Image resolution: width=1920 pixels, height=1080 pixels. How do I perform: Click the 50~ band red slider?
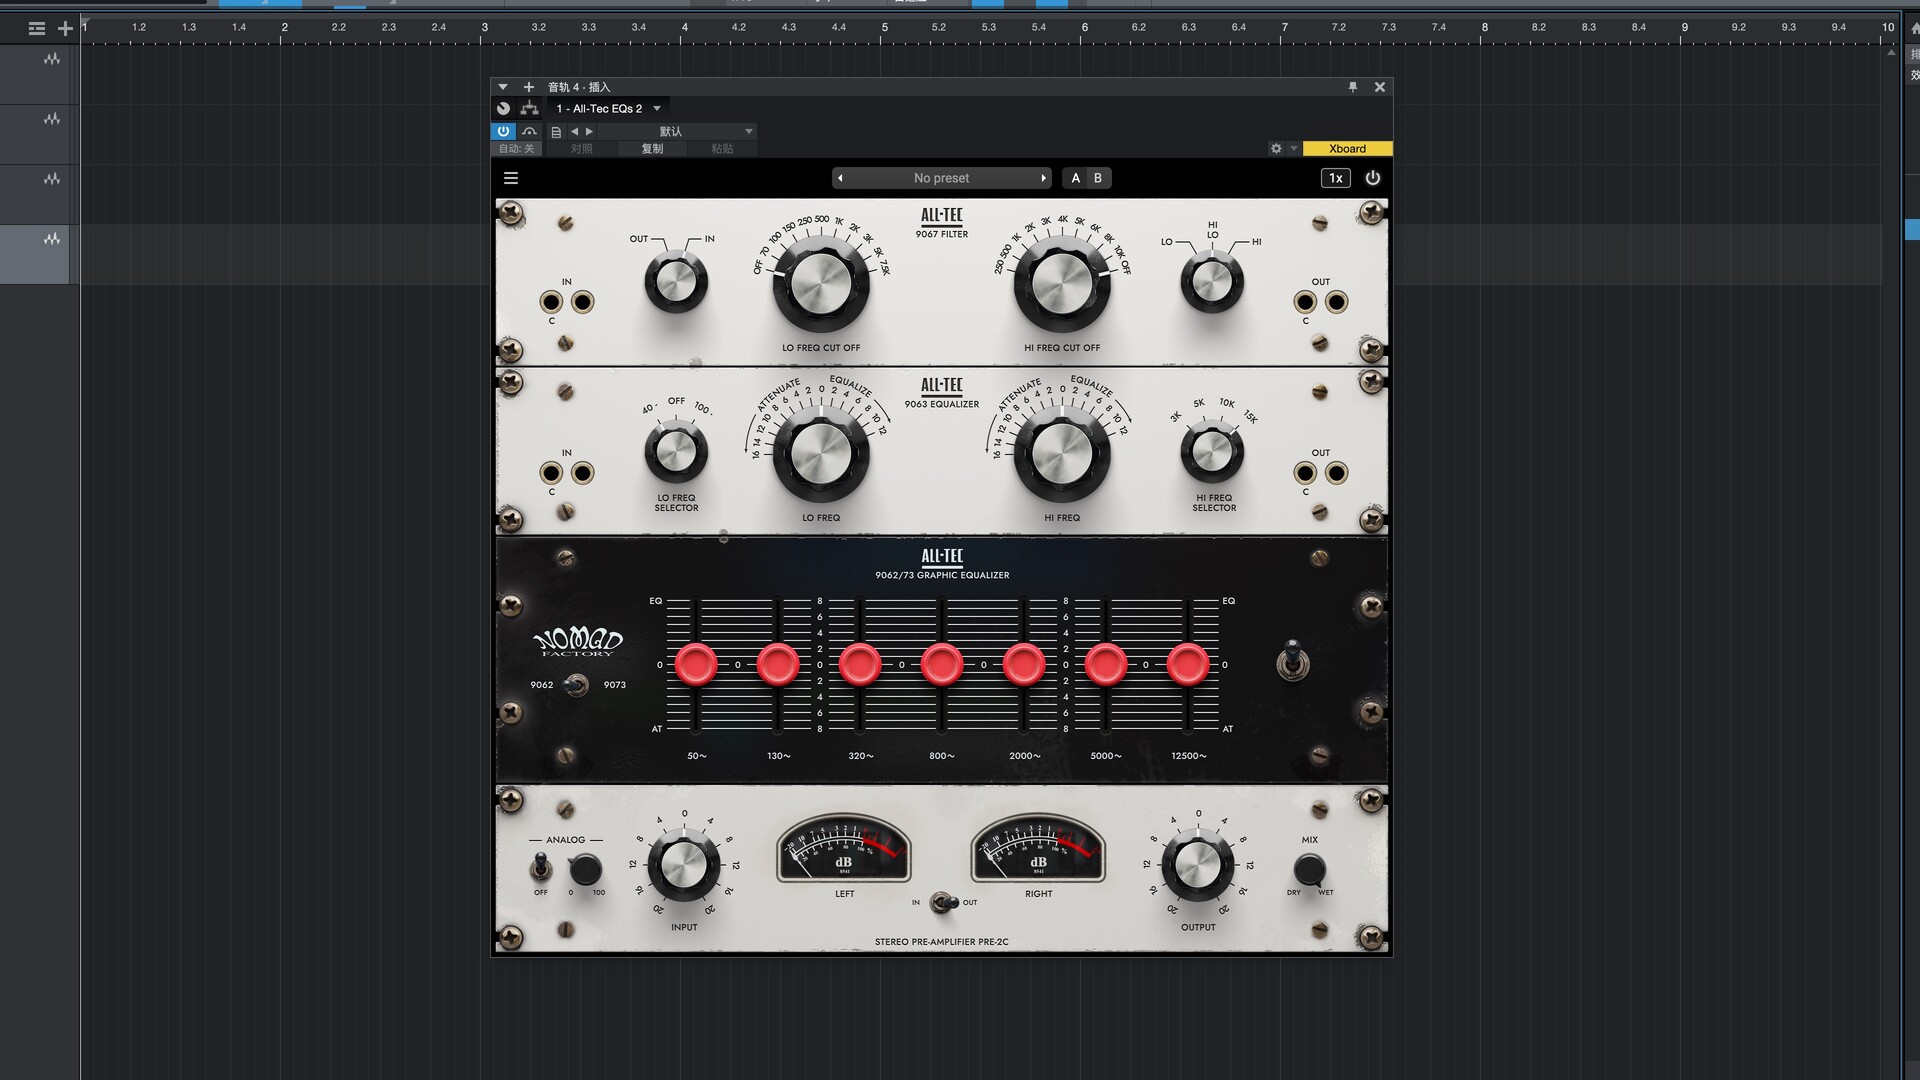696,664
